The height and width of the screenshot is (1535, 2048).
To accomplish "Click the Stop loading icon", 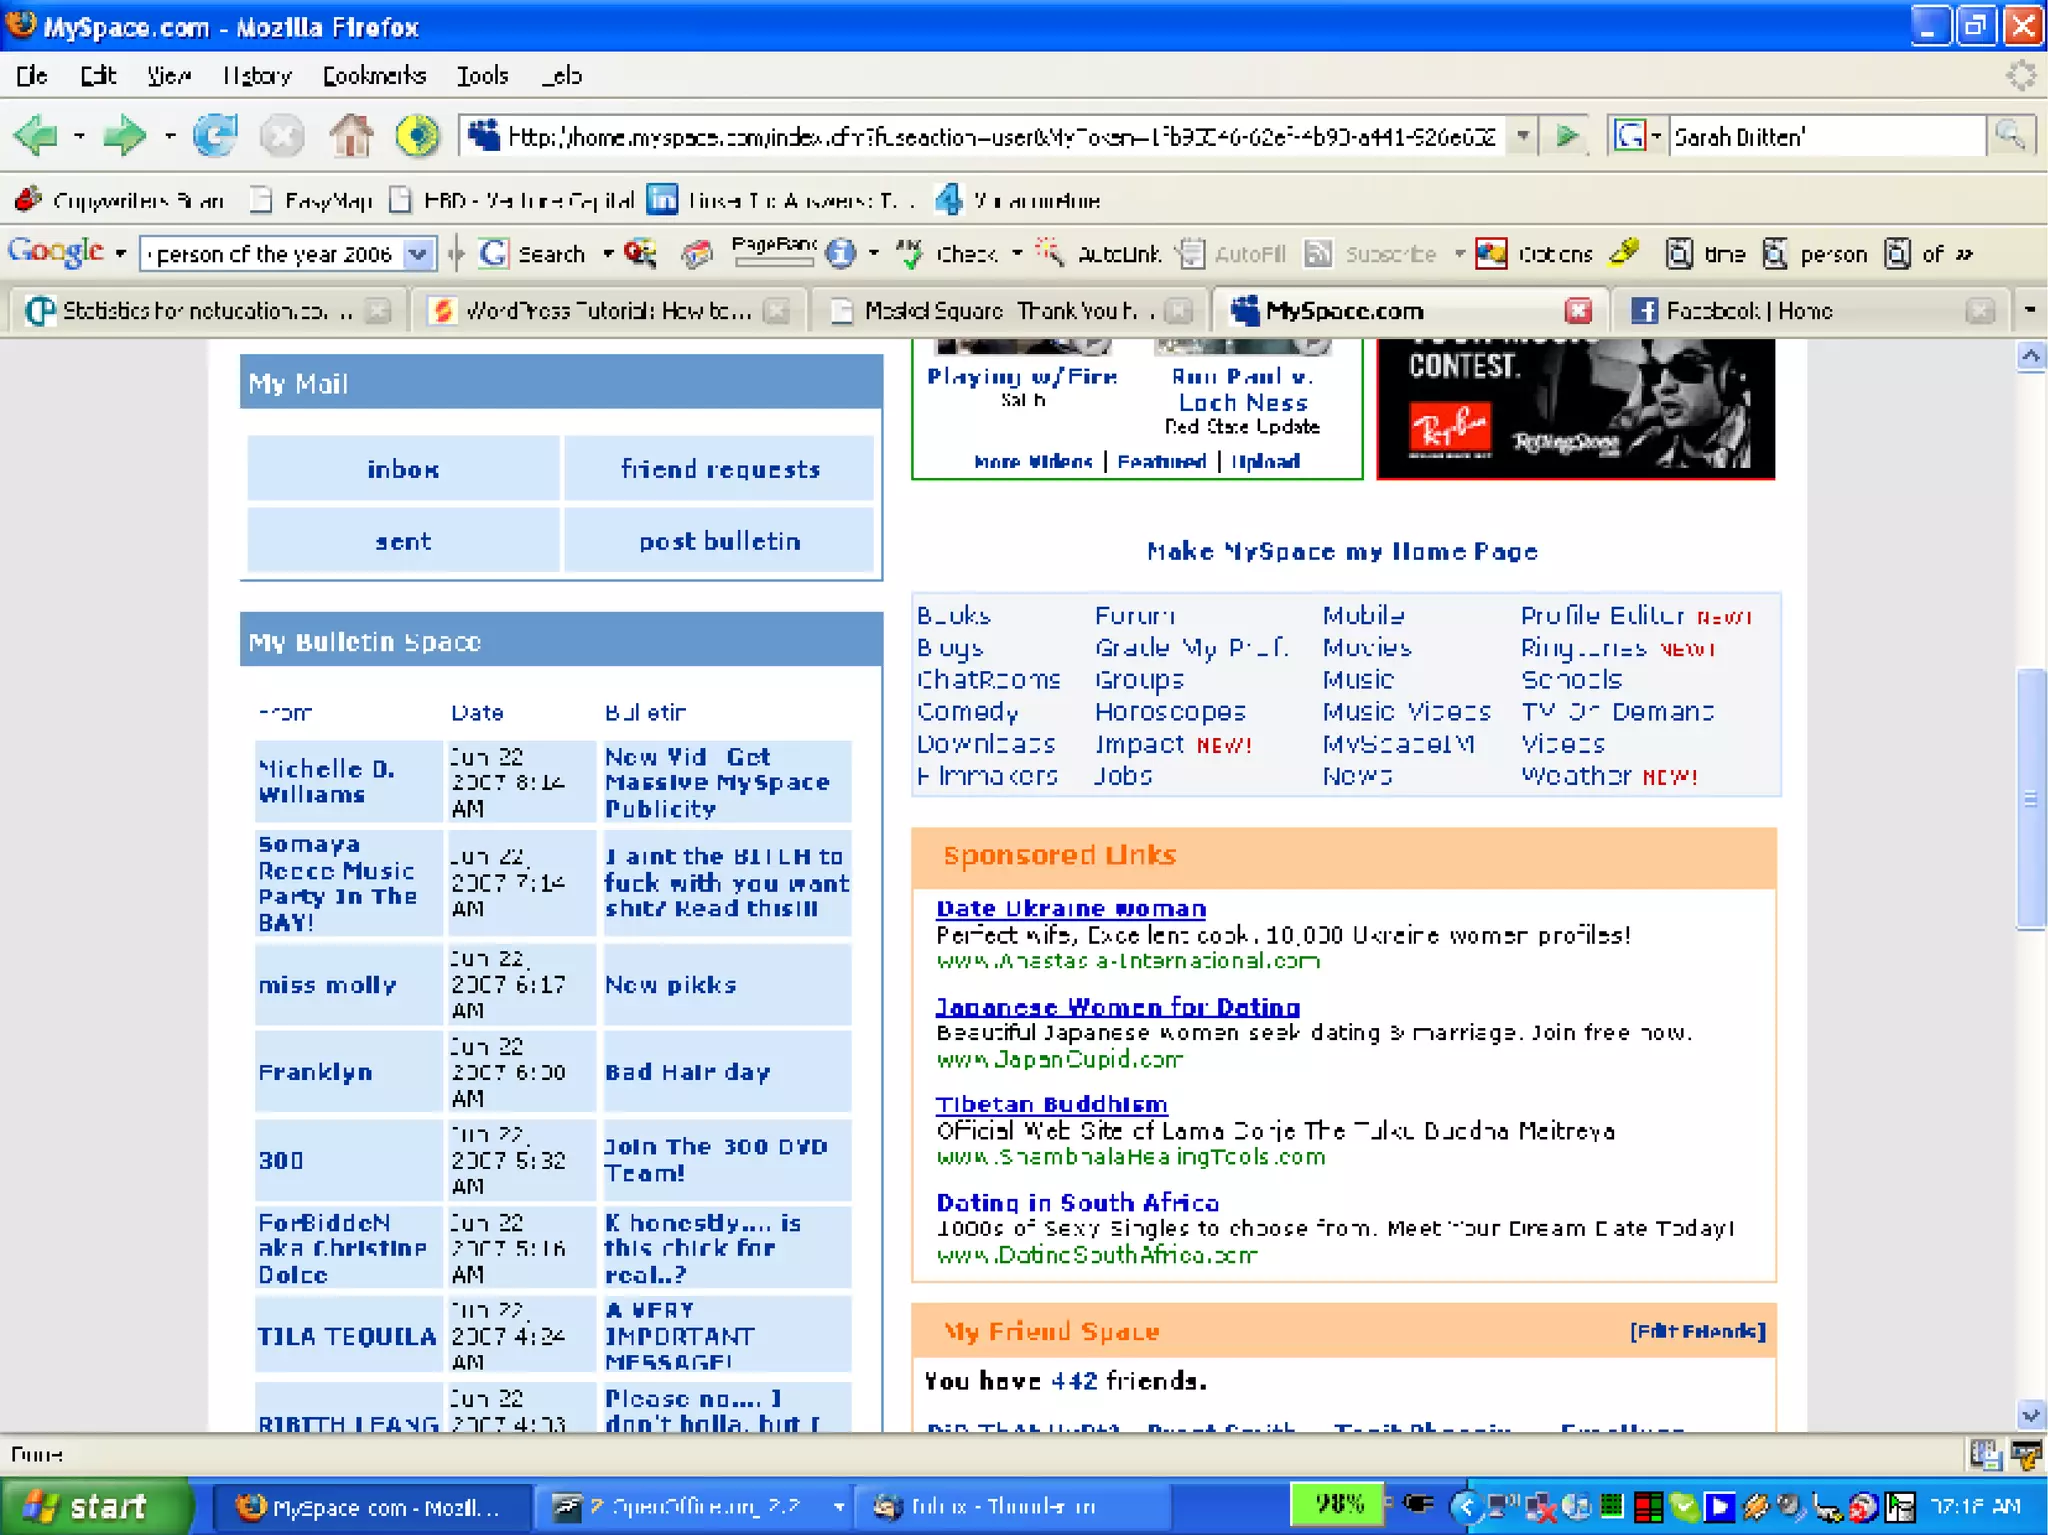I will [x=282, y=136].
